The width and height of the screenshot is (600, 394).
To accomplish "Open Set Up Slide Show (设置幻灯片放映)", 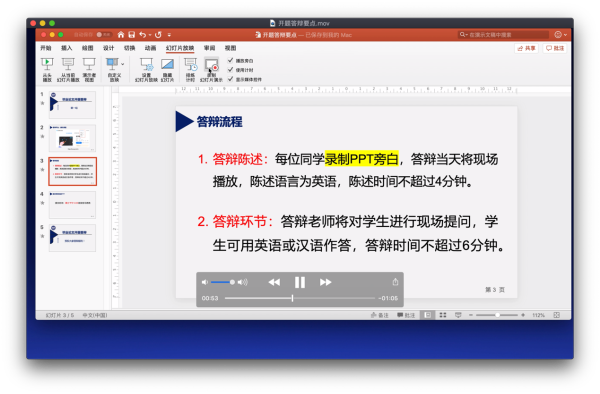I will tap(146, 69).
